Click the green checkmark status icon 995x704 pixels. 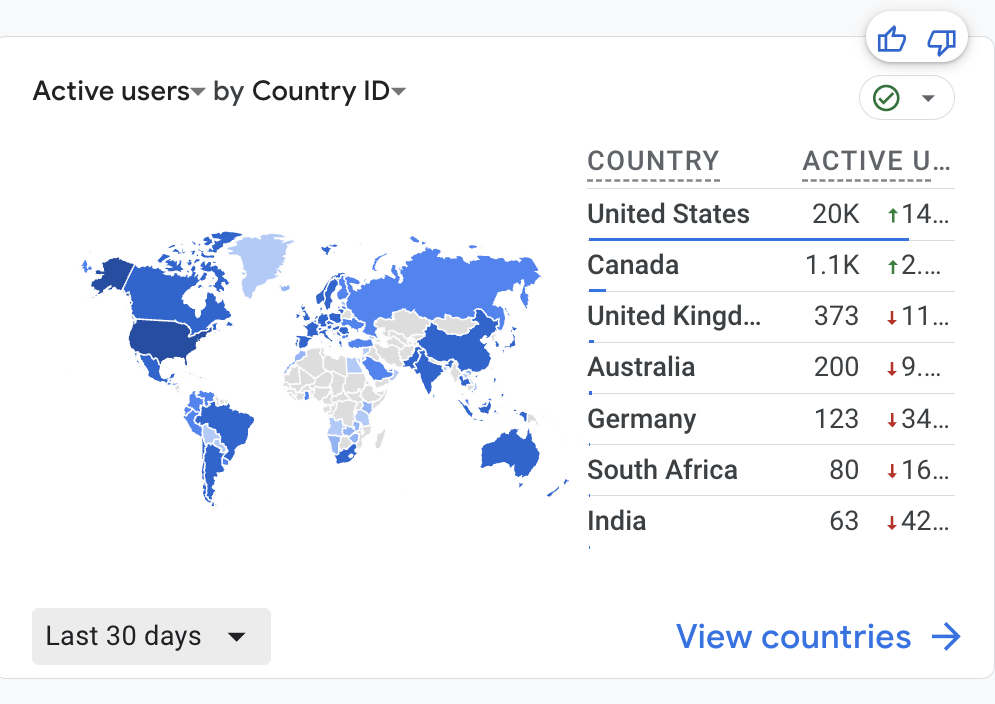tap(886, 98)
